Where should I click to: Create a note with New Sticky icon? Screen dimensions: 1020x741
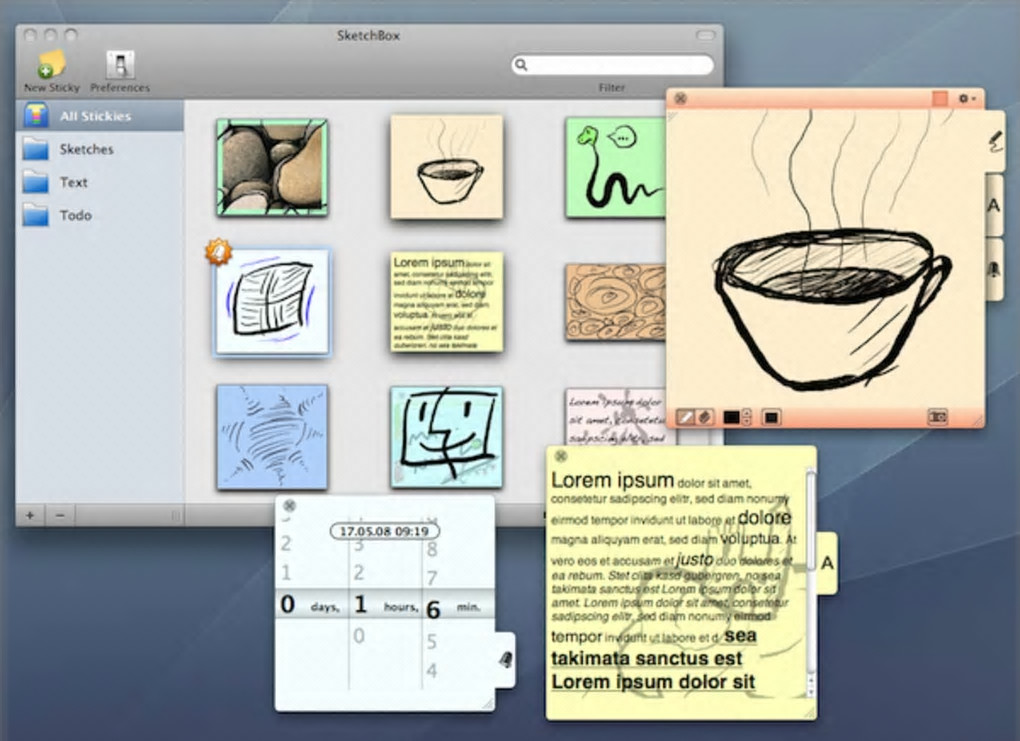[51, 64]
